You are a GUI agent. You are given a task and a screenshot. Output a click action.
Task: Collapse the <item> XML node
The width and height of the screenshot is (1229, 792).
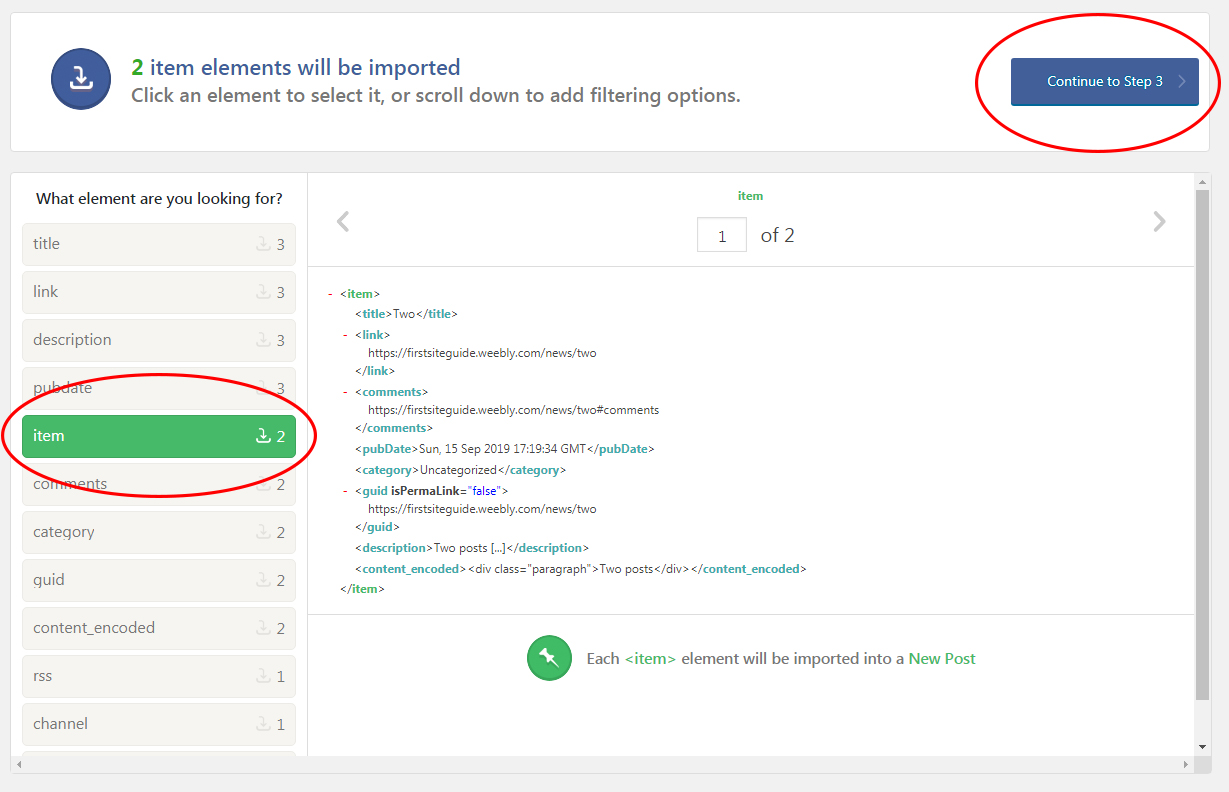[x=330, y=293]
